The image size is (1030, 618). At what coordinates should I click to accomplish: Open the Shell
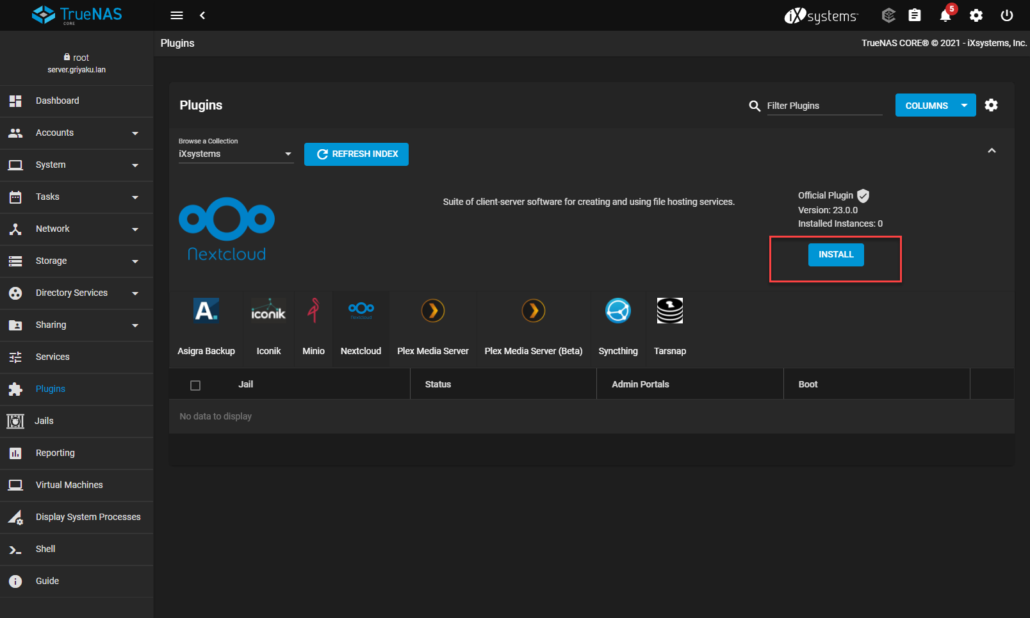coord(76,549)
